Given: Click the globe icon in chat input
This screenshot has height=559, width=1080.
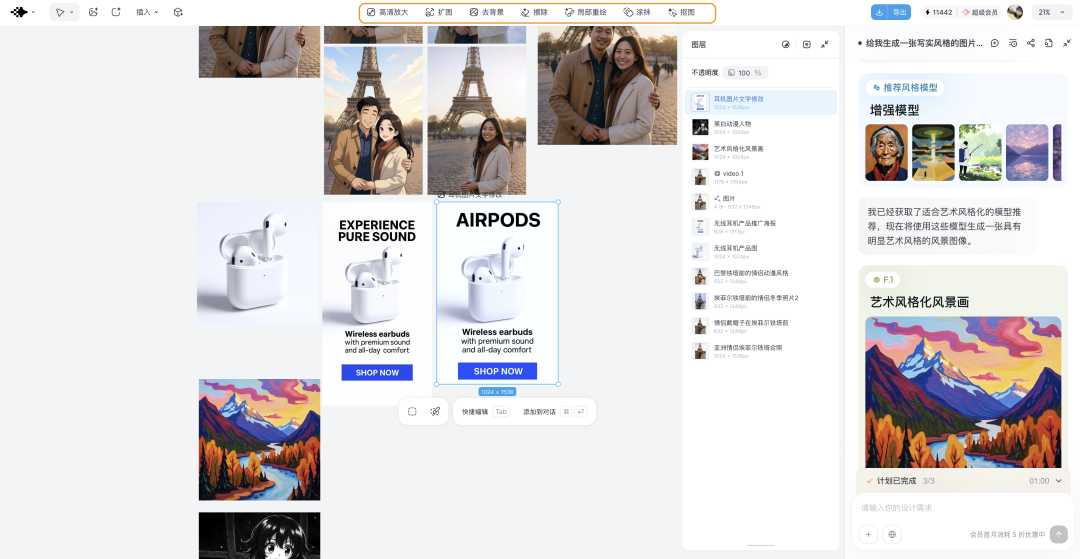Looking at the screenshot, I should [892, 534].
